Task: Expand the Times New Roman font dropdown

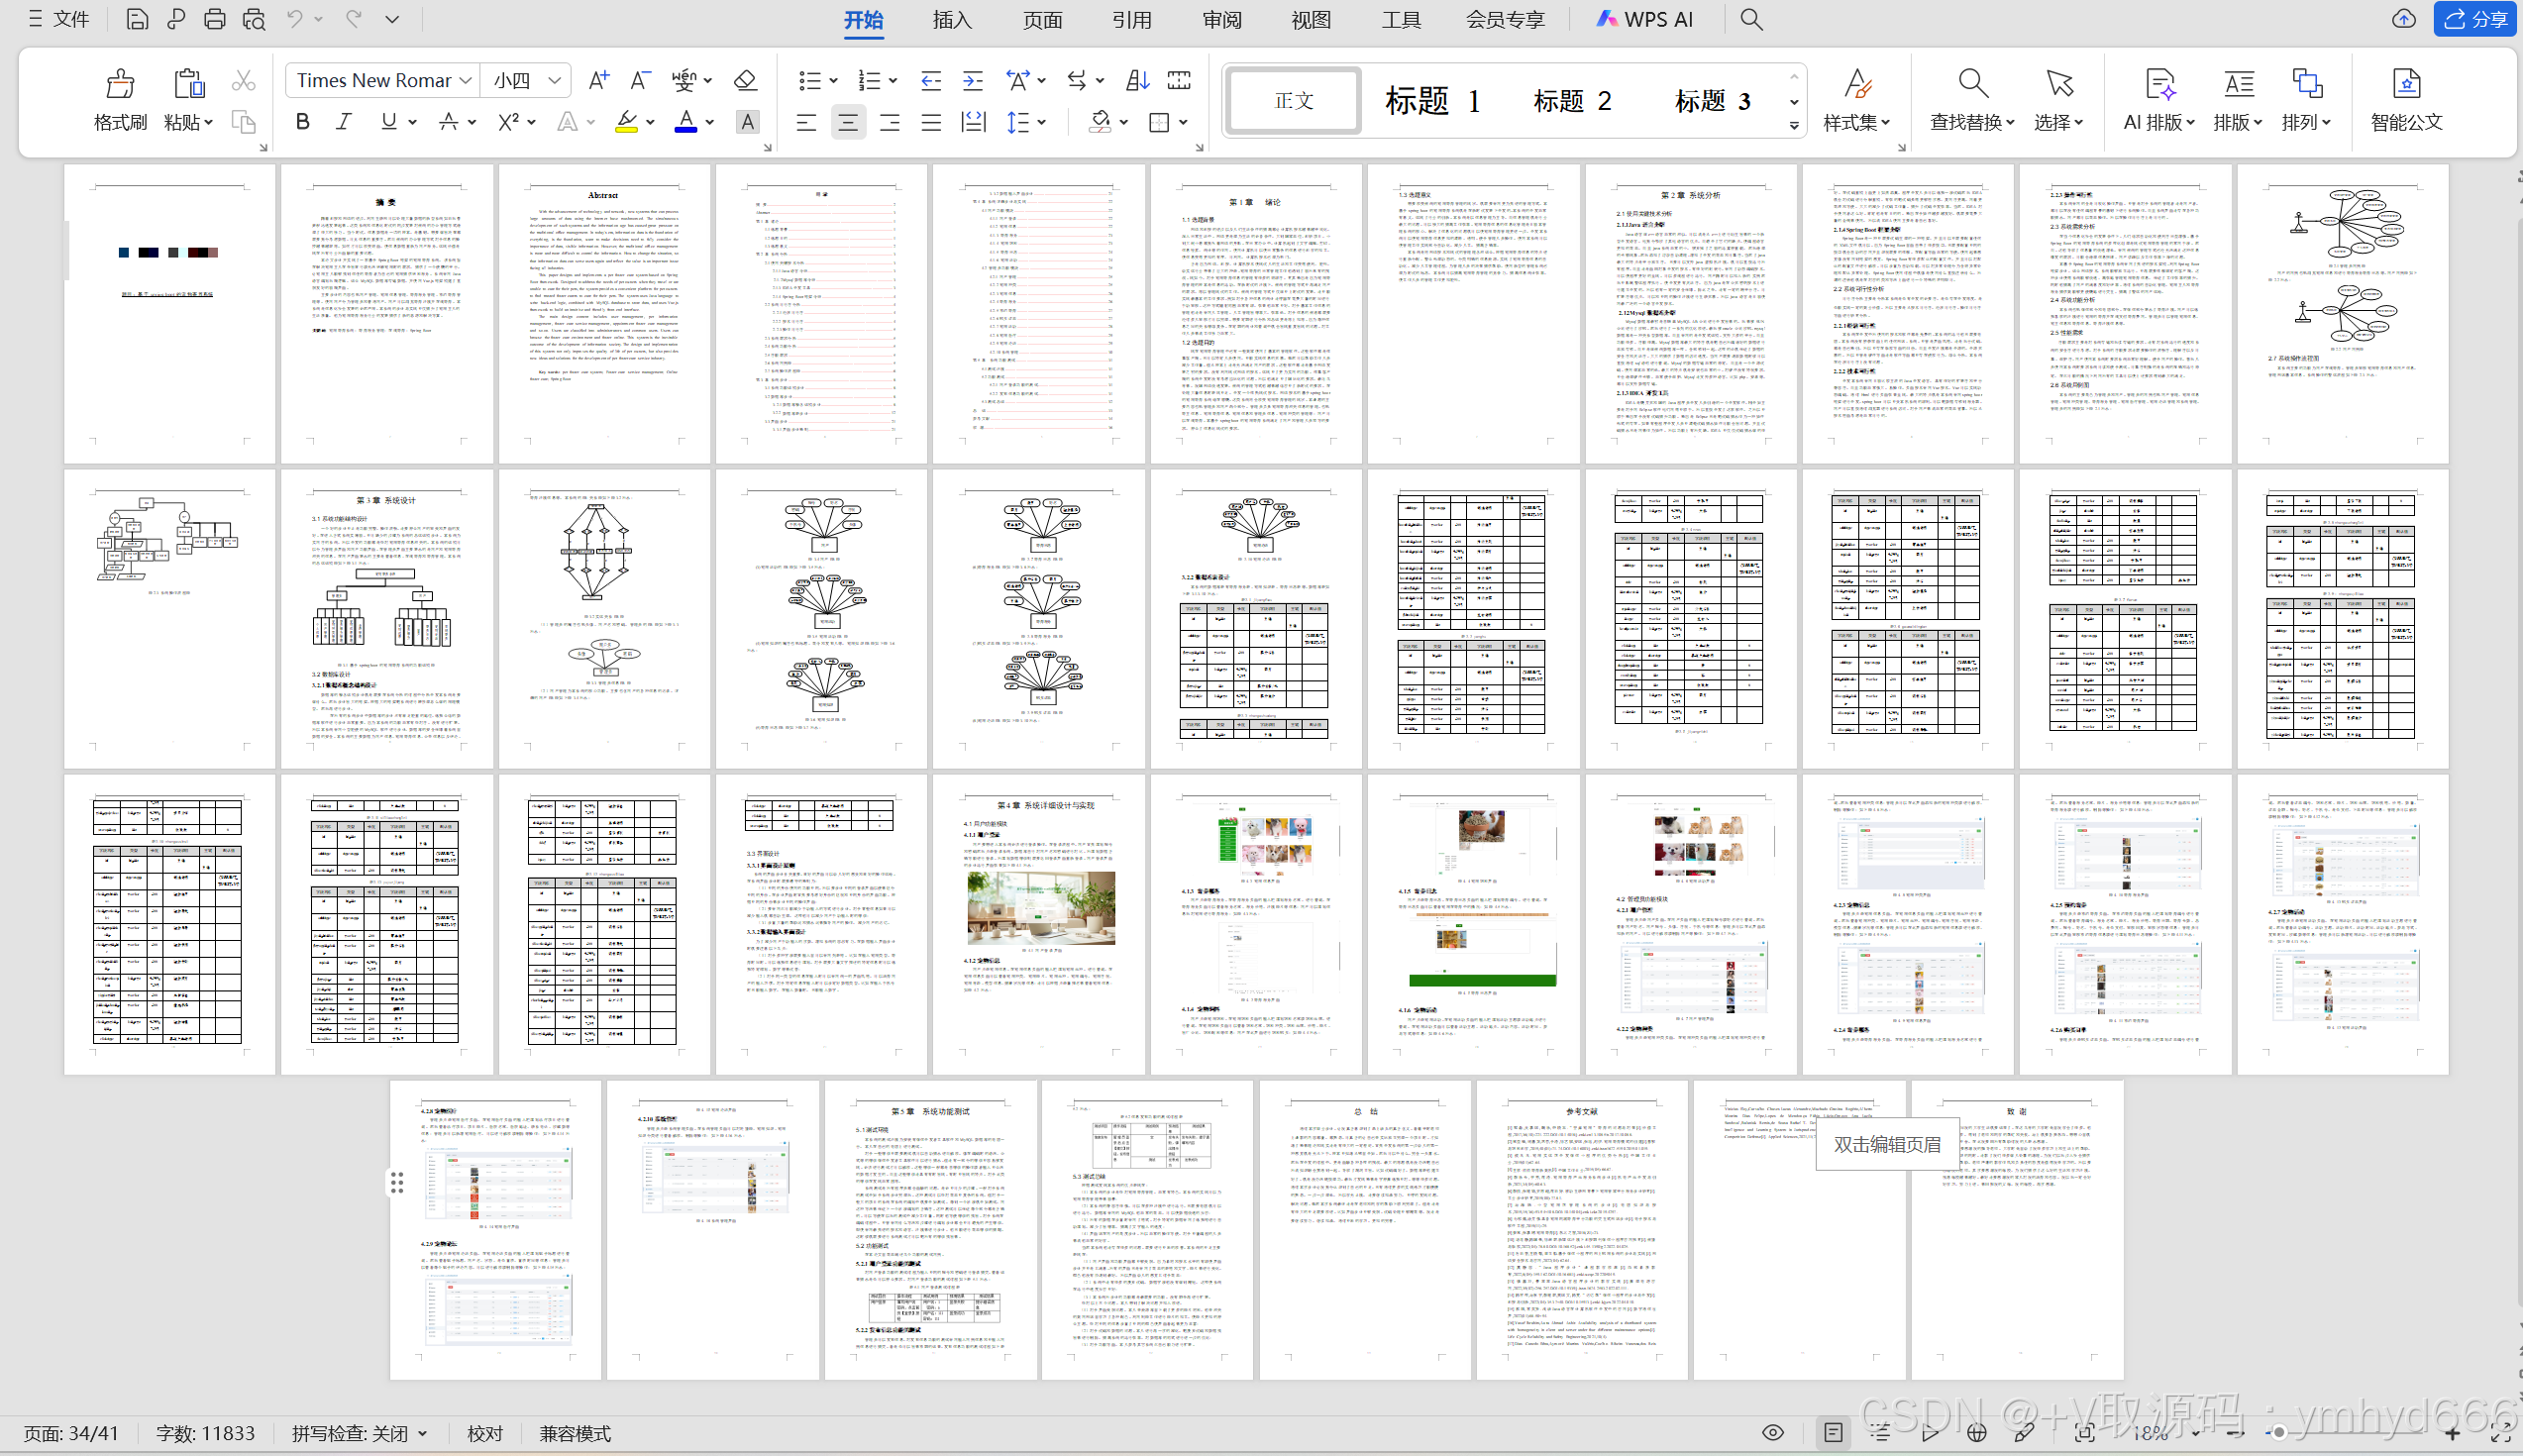Action: (x=466, y=80)
